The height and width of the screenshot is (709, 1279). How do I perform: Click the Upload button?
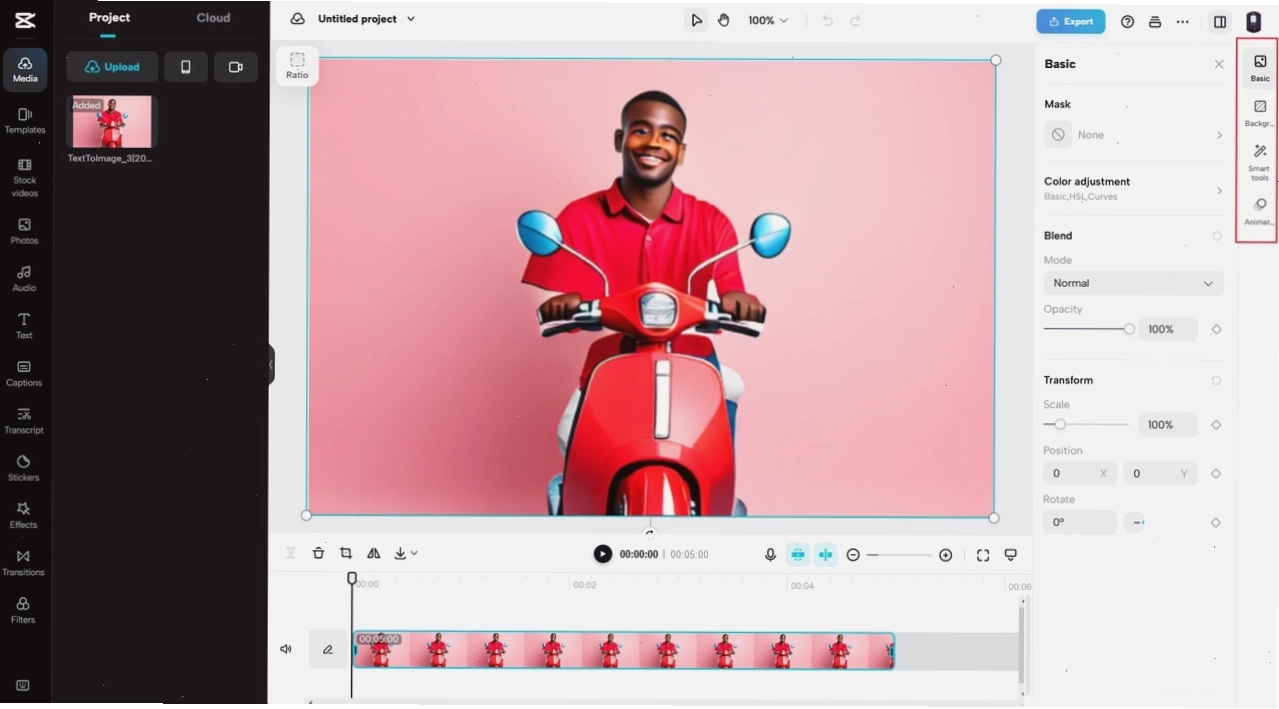point(112,67)
